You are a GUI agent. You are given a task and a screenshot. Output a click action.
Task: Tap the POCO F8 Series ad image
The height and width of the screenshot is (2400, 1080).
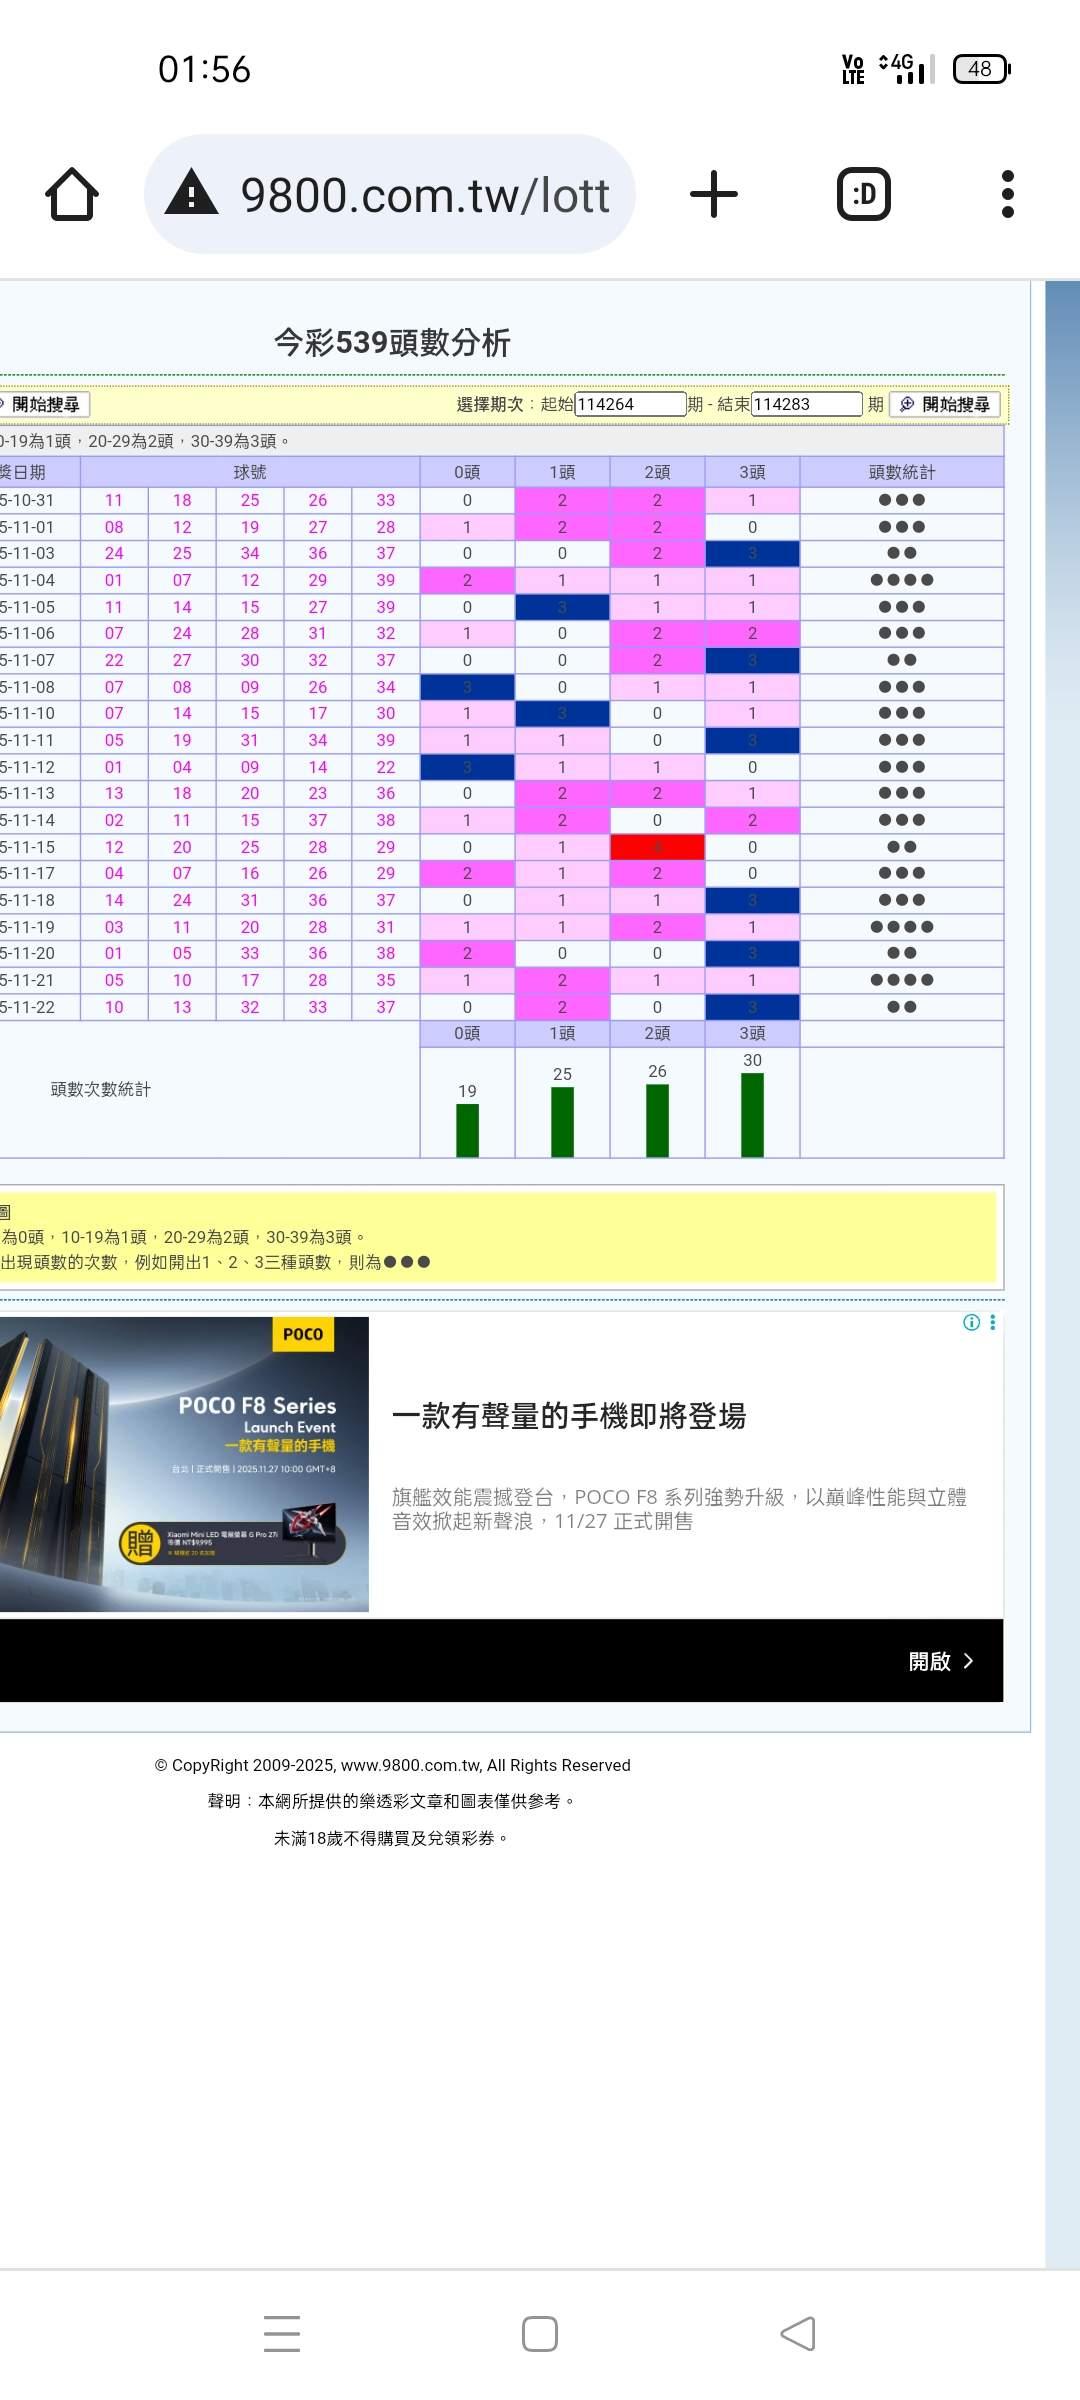(184, 1464)
